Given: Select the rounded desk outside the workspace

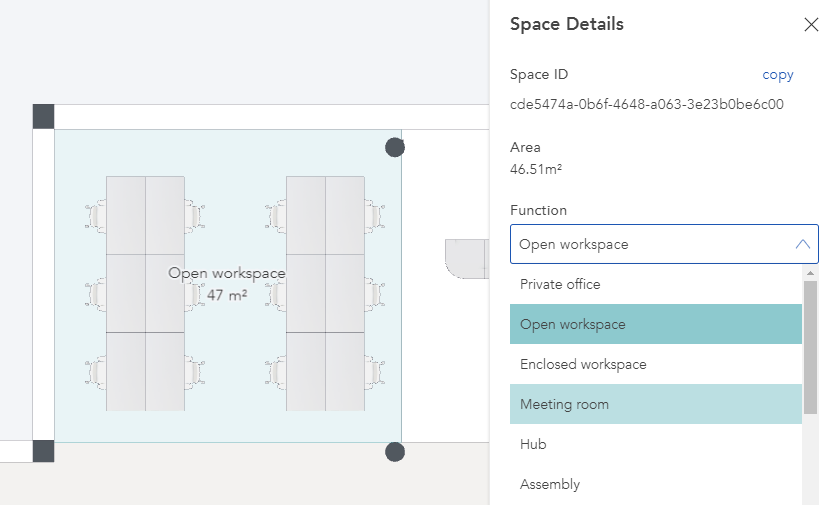Looking at the screenshot, I should pos(467,259).
